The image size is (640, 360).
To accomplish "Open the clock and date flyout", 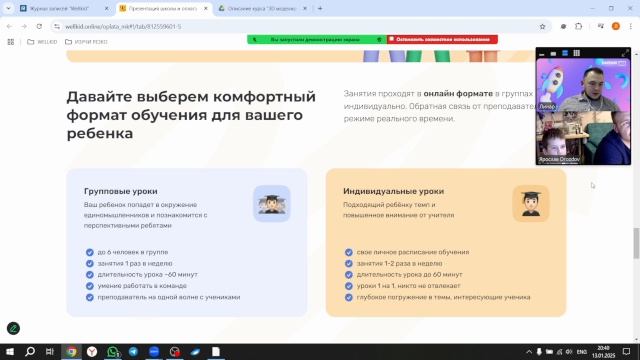I will (603, 352).
